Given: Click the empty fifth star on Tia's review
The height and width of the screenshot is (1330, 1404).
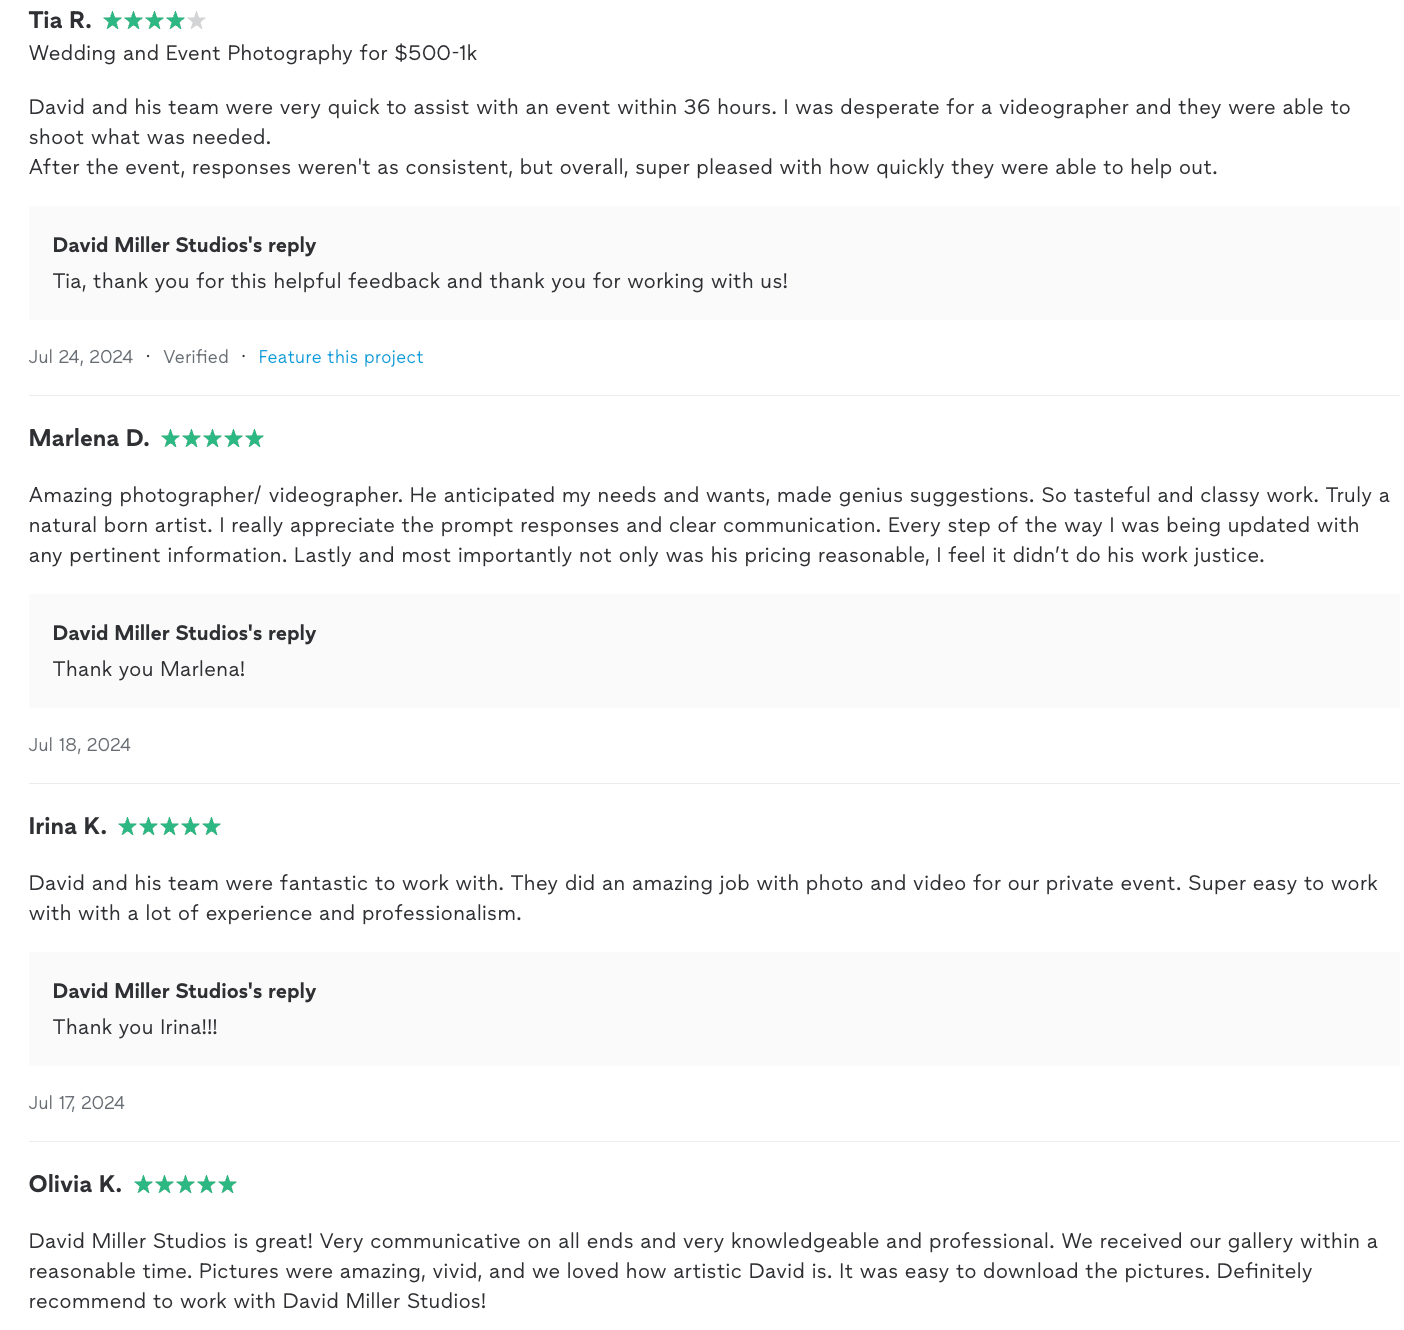Looking at the screenshot, I should coord(196,21).
